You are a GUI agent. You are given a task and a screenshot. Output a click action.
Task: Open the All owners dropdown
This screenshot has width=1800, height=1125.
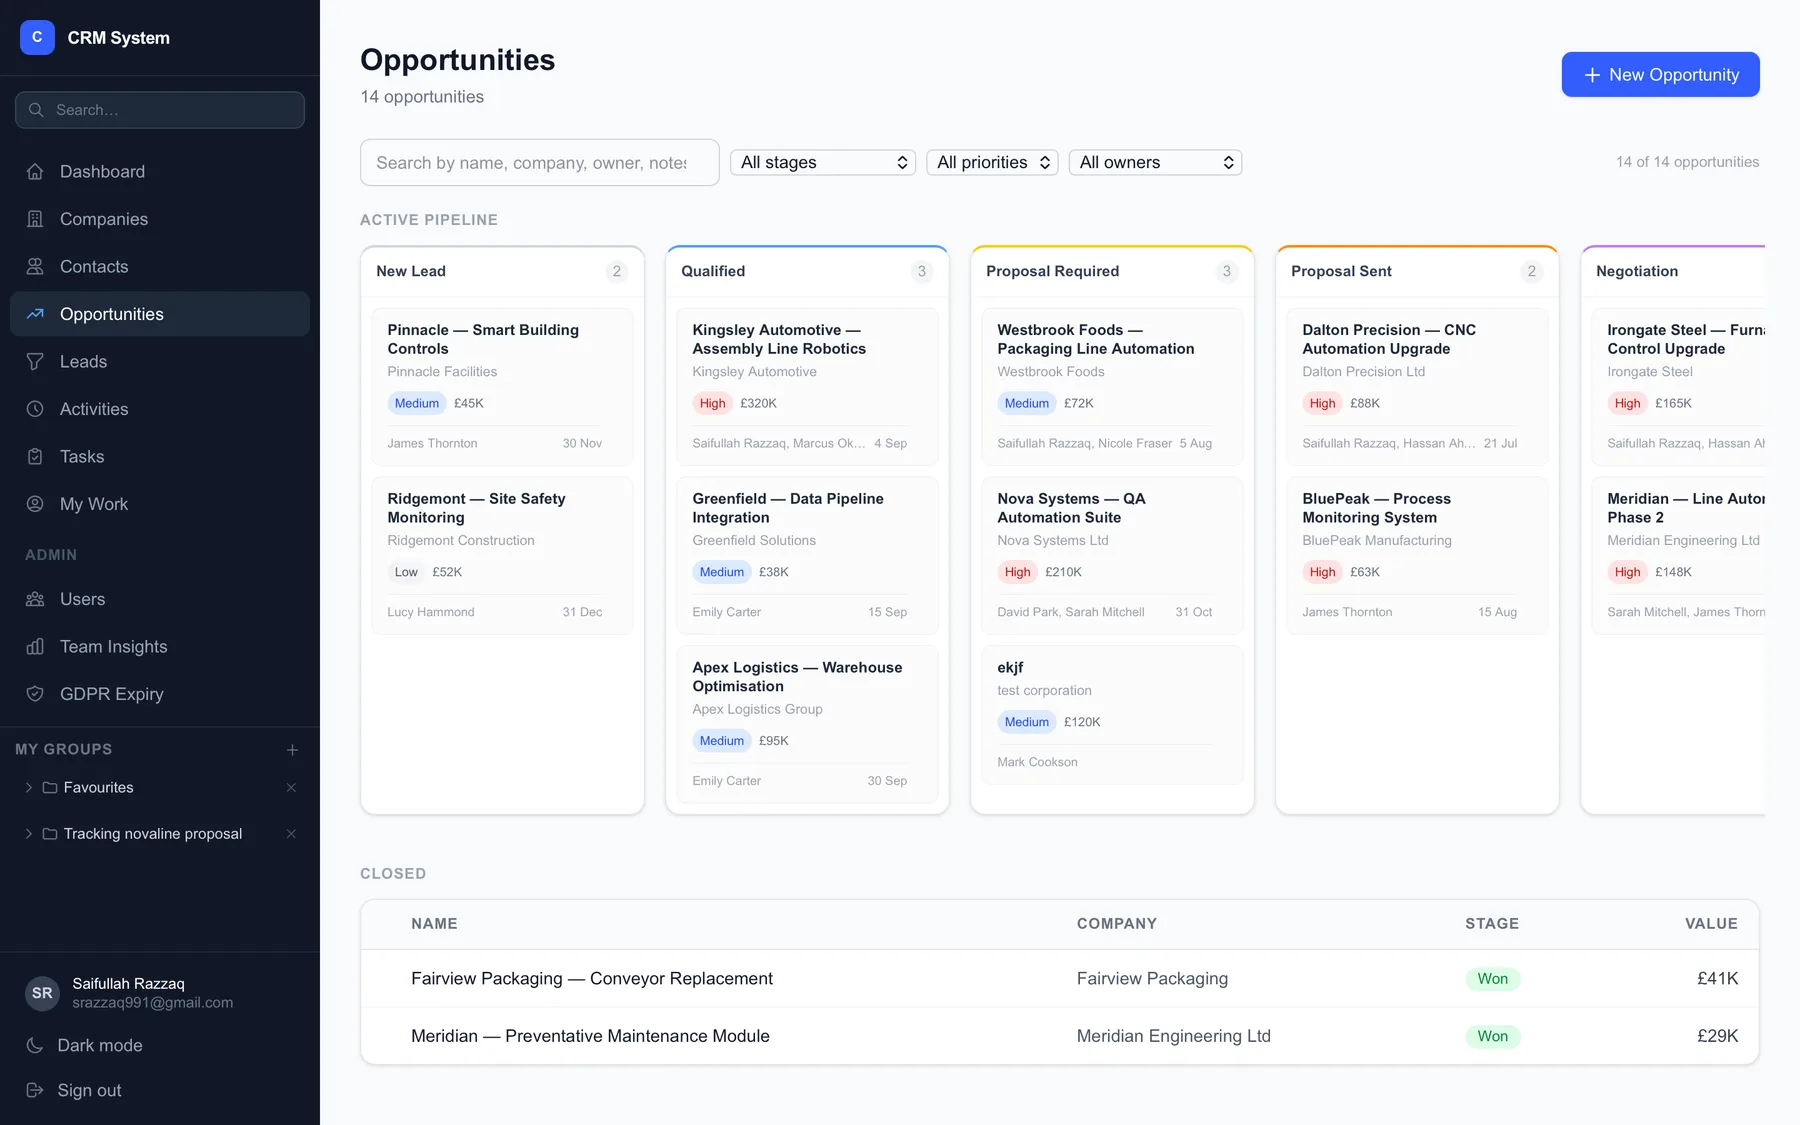pyautogui.click(x=1155, y=162)
